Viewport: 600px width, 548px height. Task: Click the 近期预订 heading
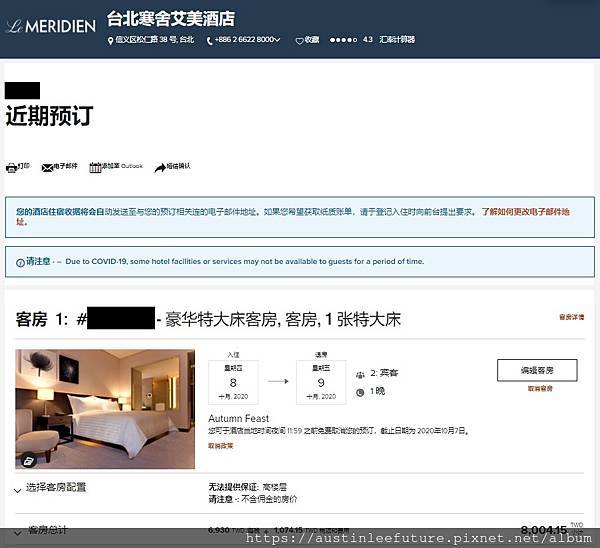(x=49, y=116)
